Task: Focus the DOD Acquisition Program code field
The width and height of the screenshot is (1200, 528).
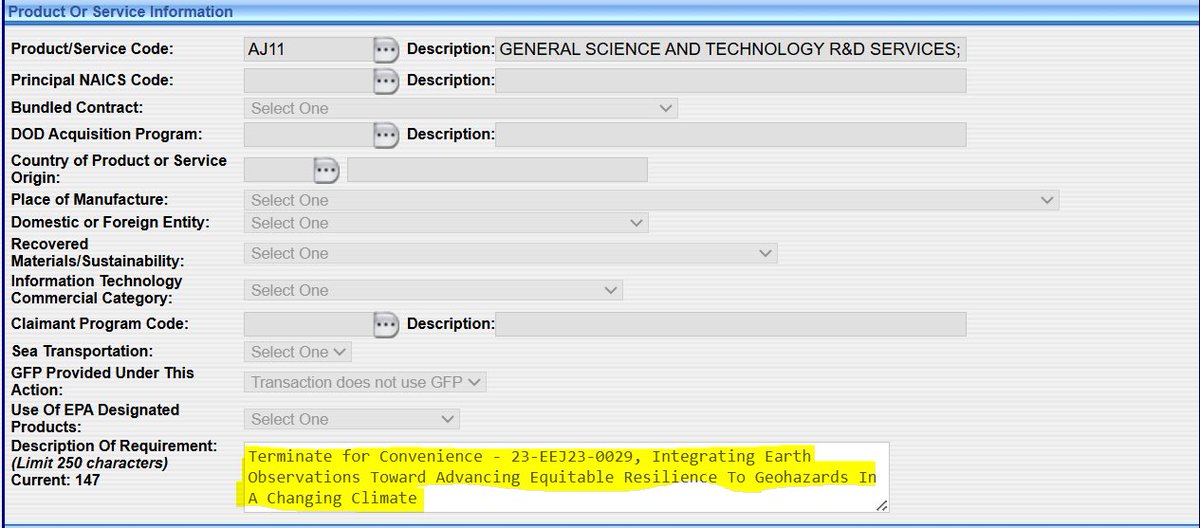Action: point(308,135)
